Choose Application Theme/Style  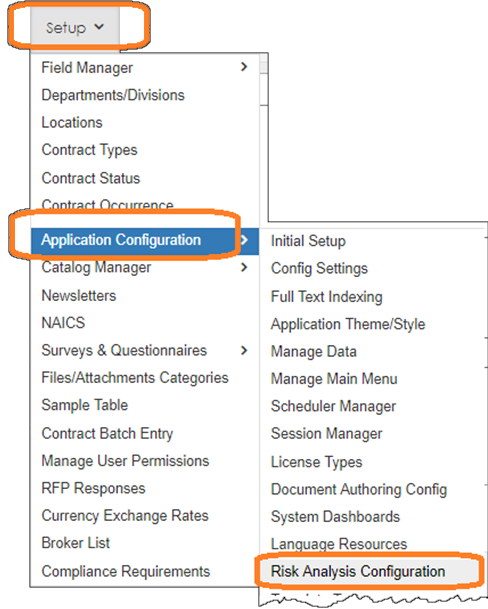click(x=348, y=324)
